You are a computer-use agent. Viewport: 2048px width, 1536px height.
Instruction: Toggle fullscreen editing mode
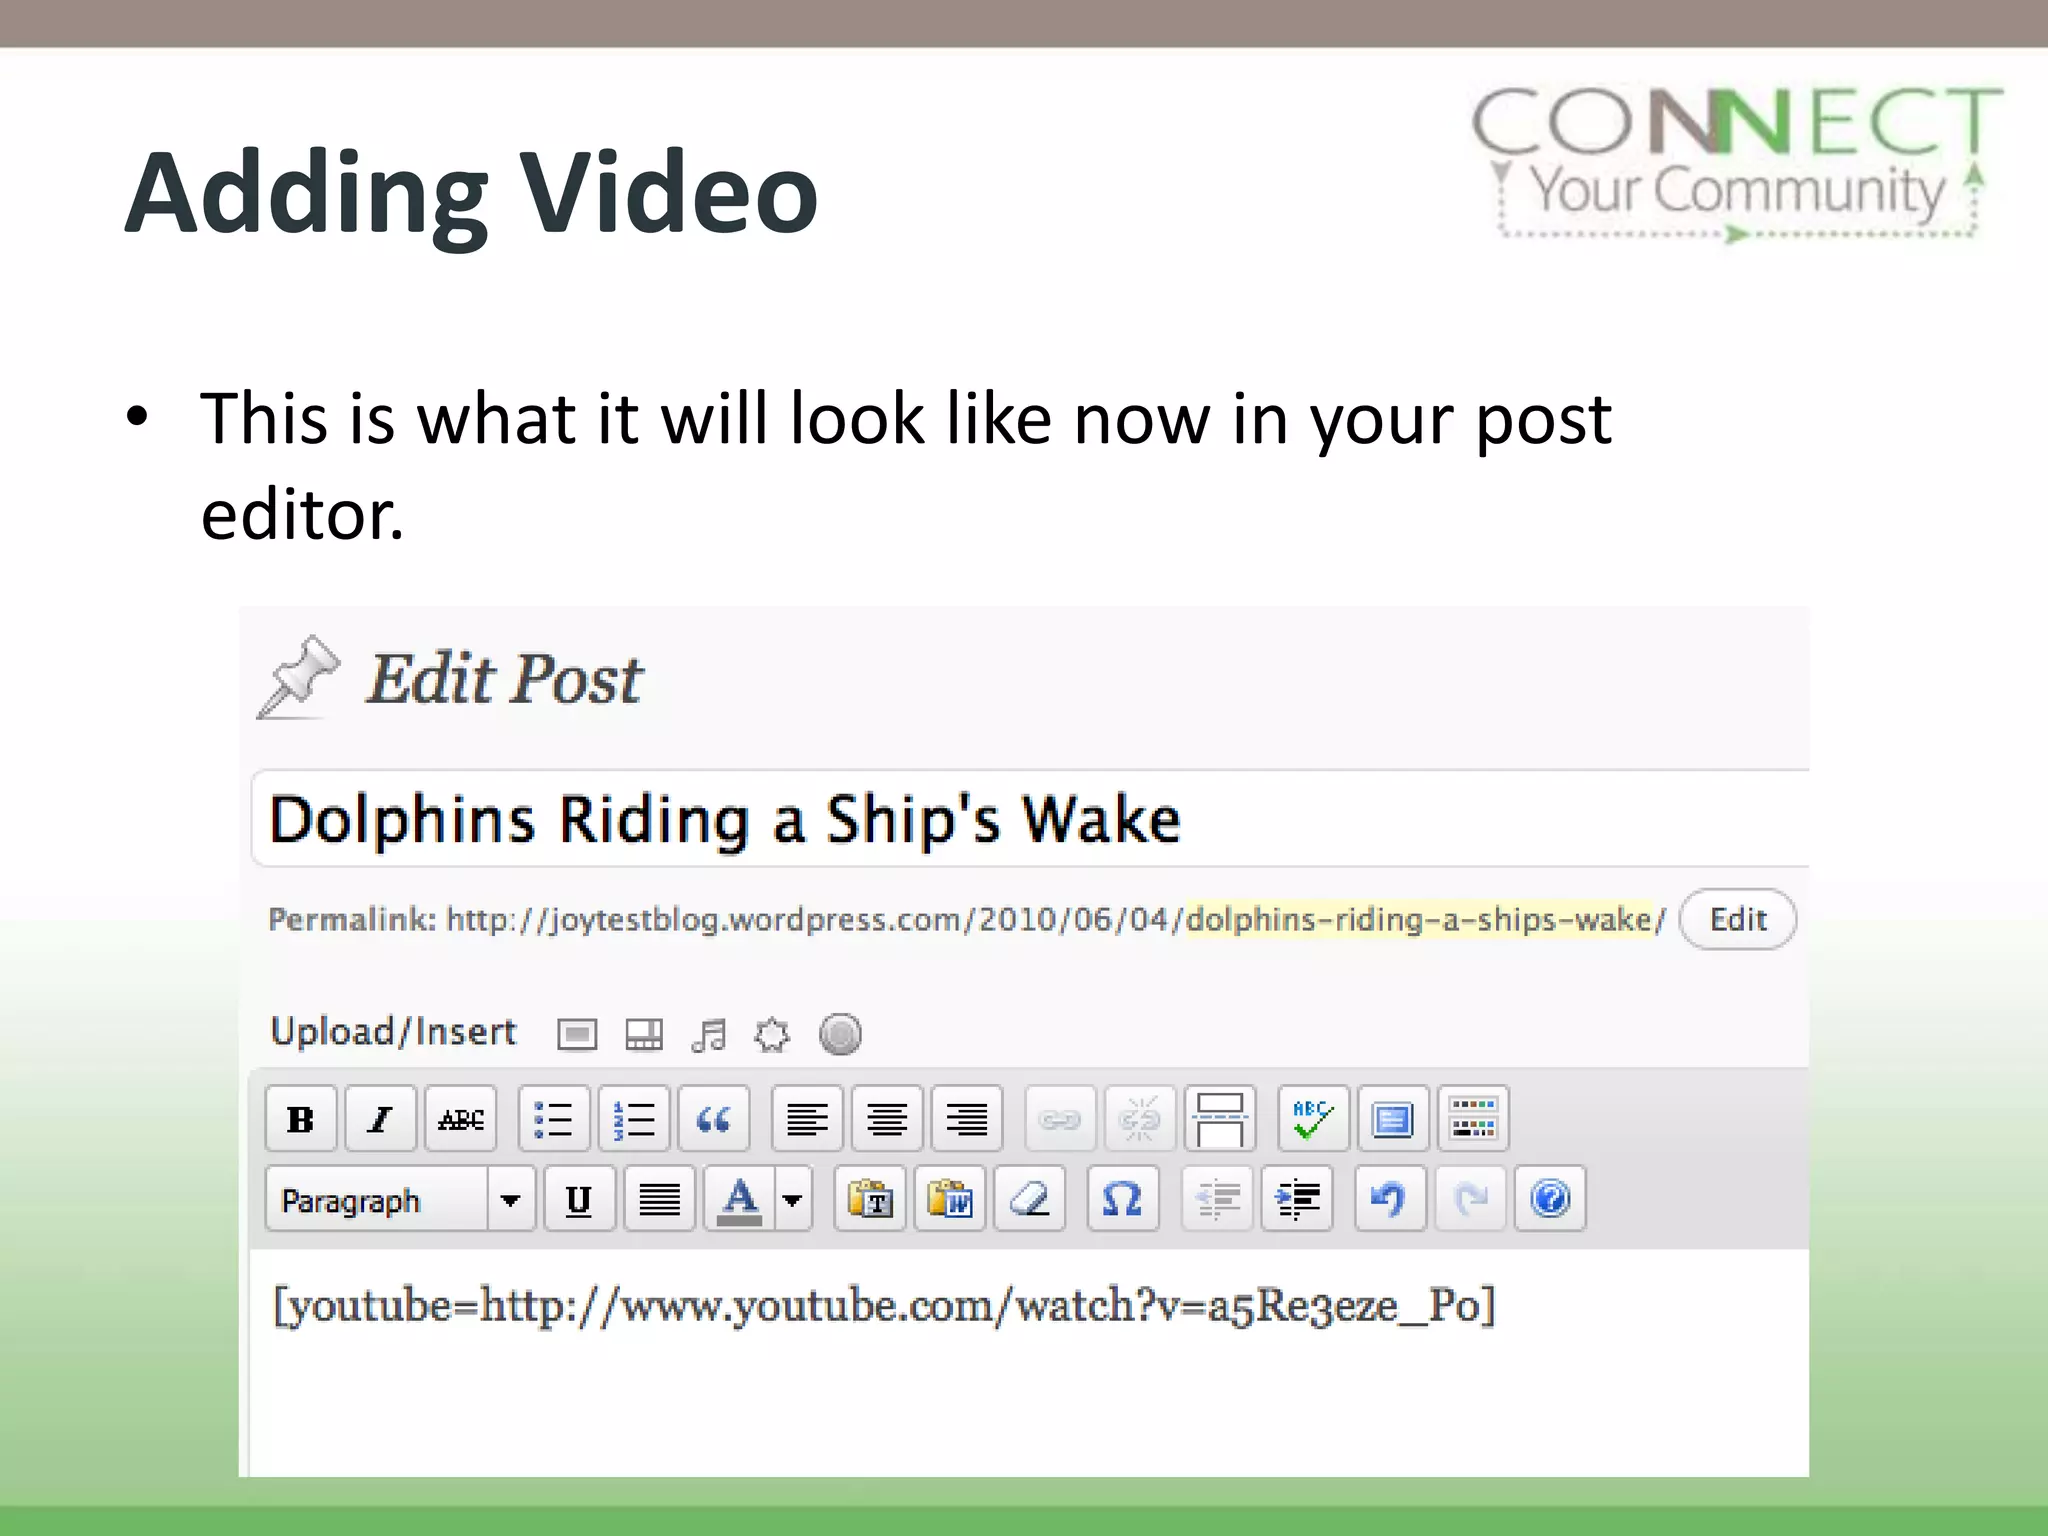click(1393, 1119)
